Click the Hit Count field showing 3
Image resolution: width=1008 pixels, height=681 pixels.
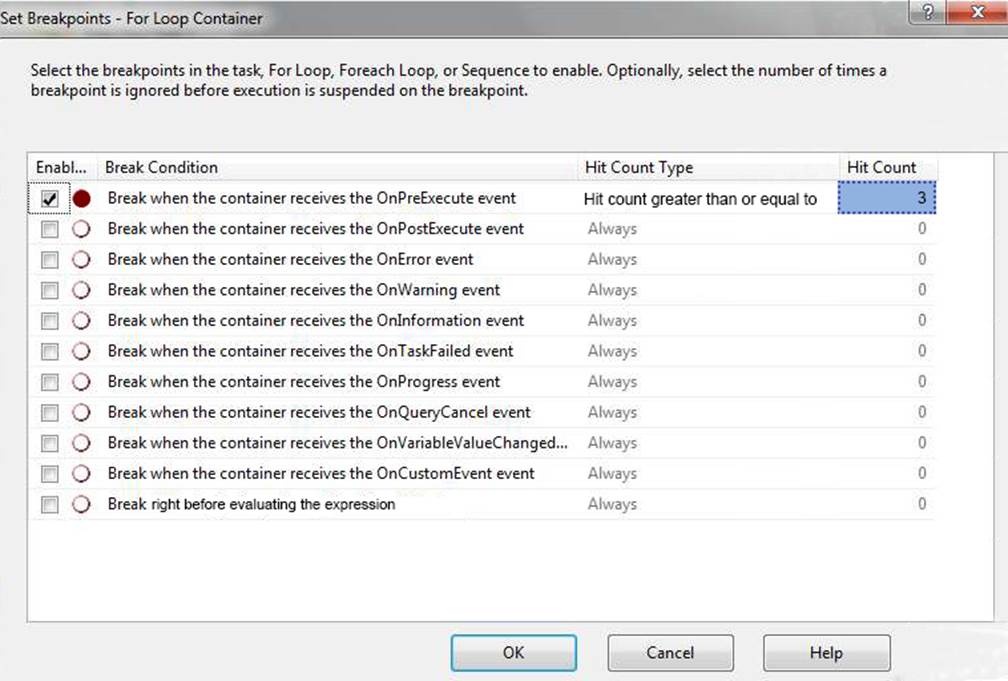(886, 199)
